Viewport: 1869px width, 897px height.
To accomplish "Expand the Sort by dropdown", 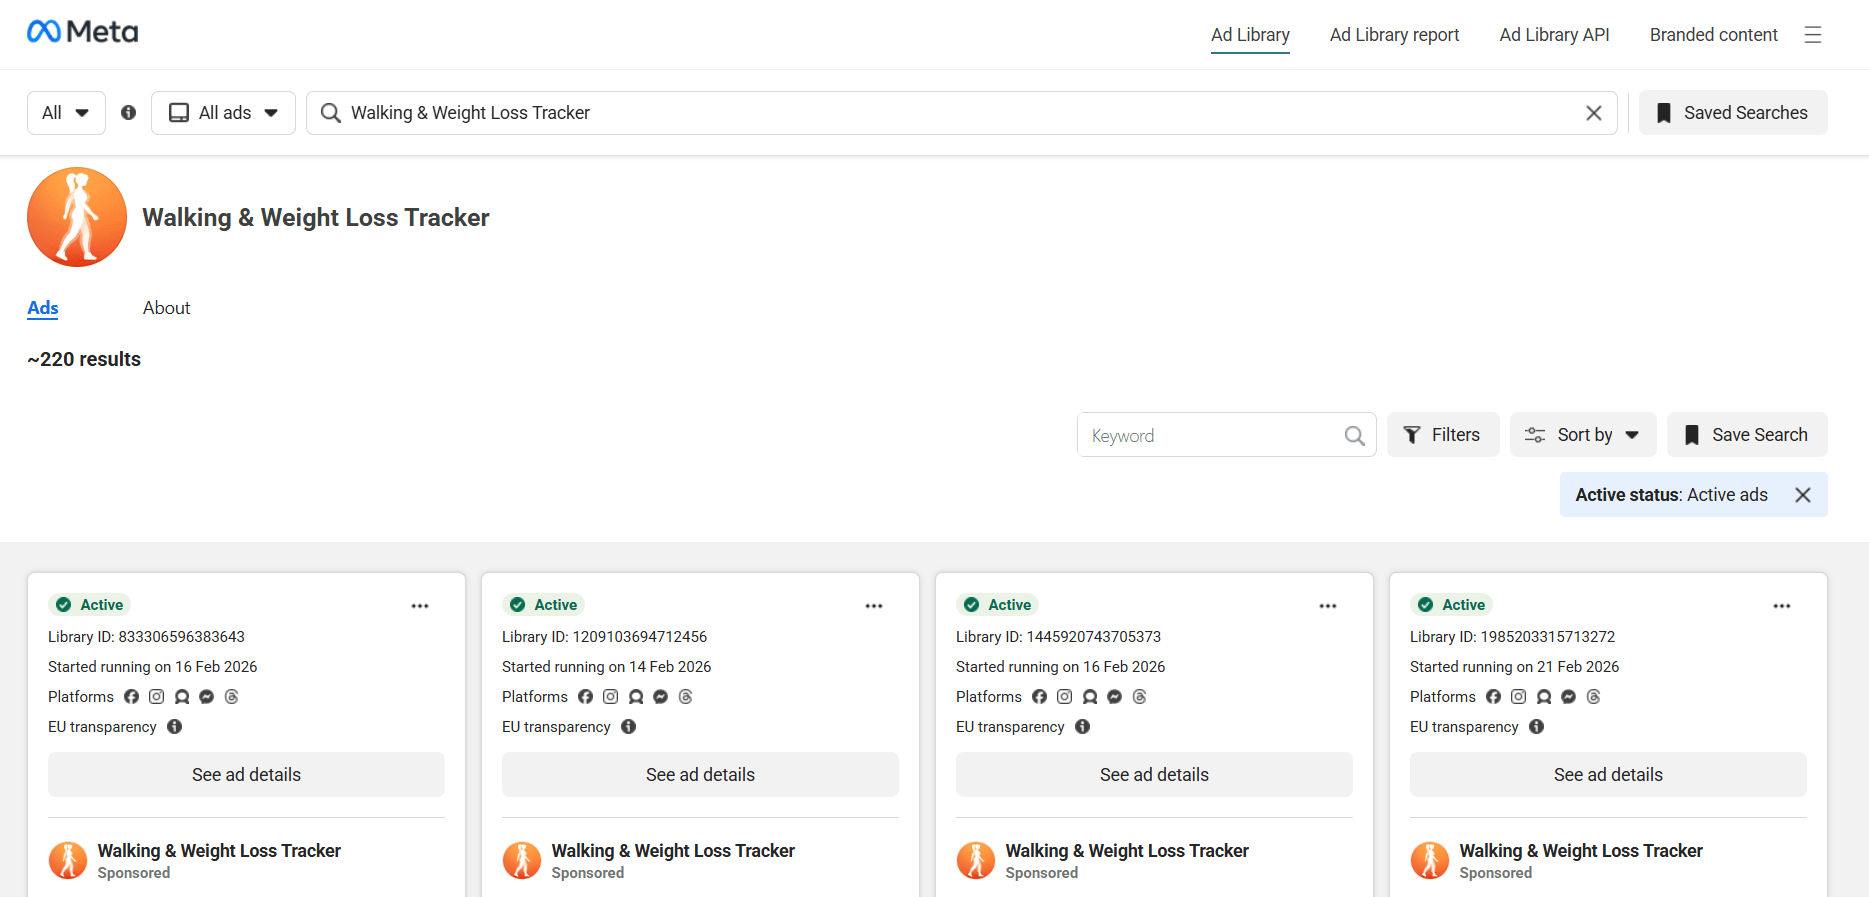I will tap(1583, 435).
